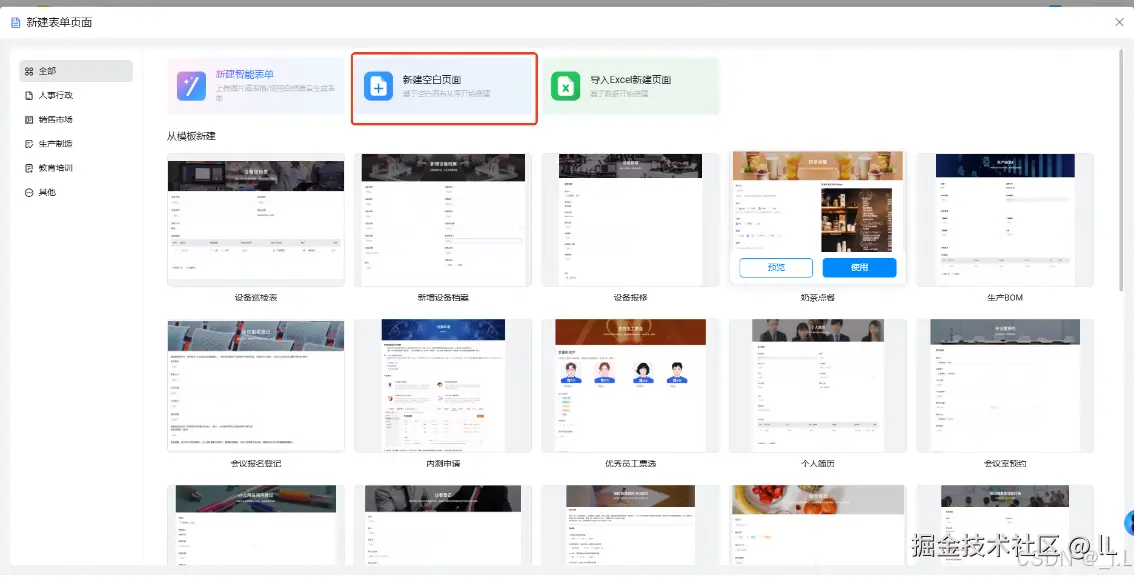Open the 新增设备档案 template thumbnail
The width and height of the screenshot is (1136, 578).
[443, 220]
